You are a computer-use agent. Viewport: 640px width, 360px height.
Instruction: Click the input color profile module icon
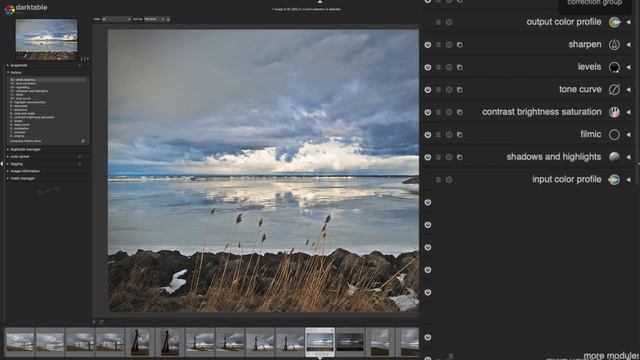(614, 179)
